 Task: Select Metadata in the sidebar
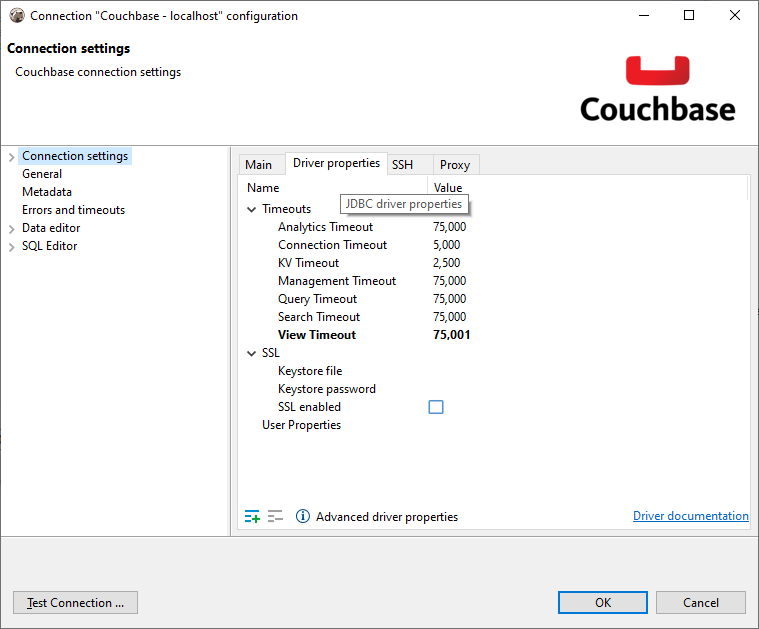[47, 192]
